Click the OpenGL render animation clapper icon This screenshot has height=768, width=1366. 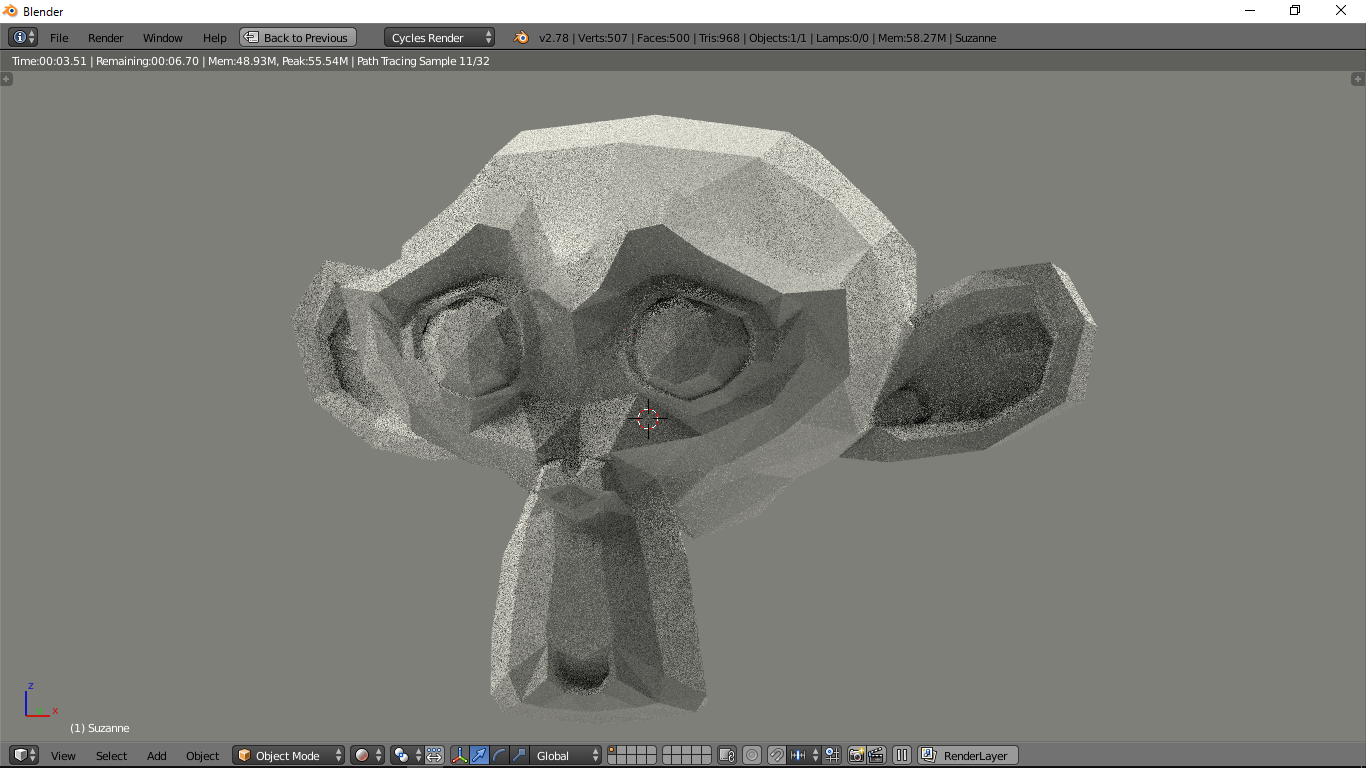coord(876,755)
